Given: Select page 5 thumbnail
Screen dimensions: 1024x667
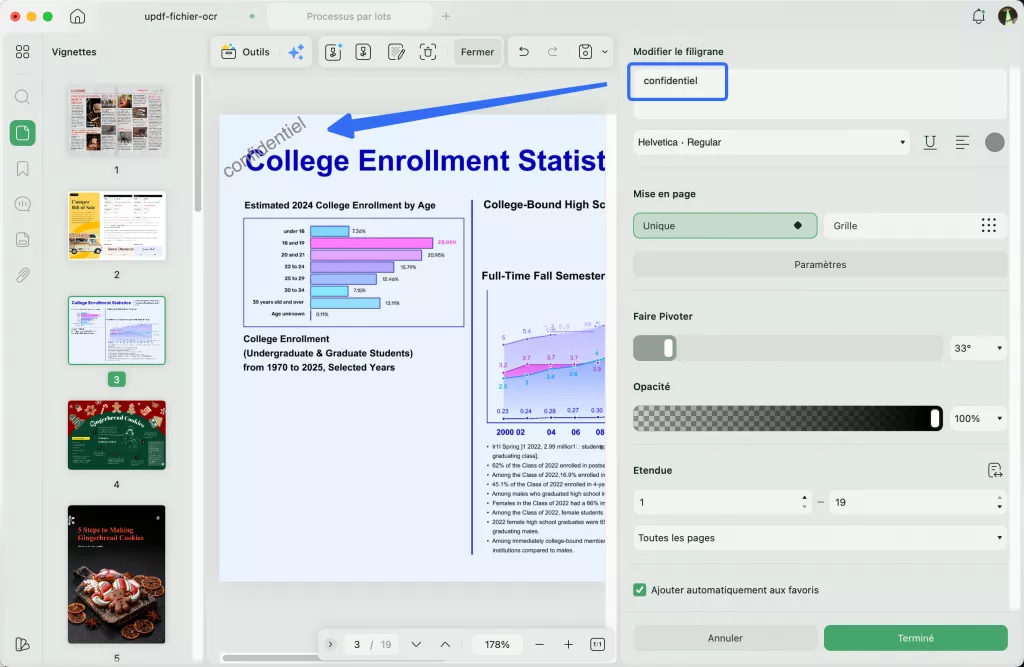Looking at the screenshot, I should point(117,574).
